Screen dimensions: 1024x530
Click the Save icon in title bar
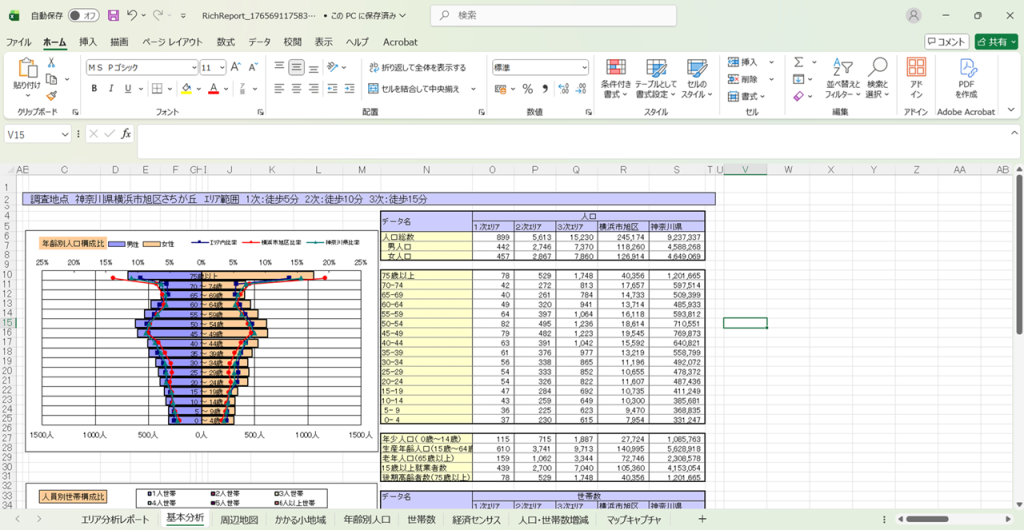point(113,16)
